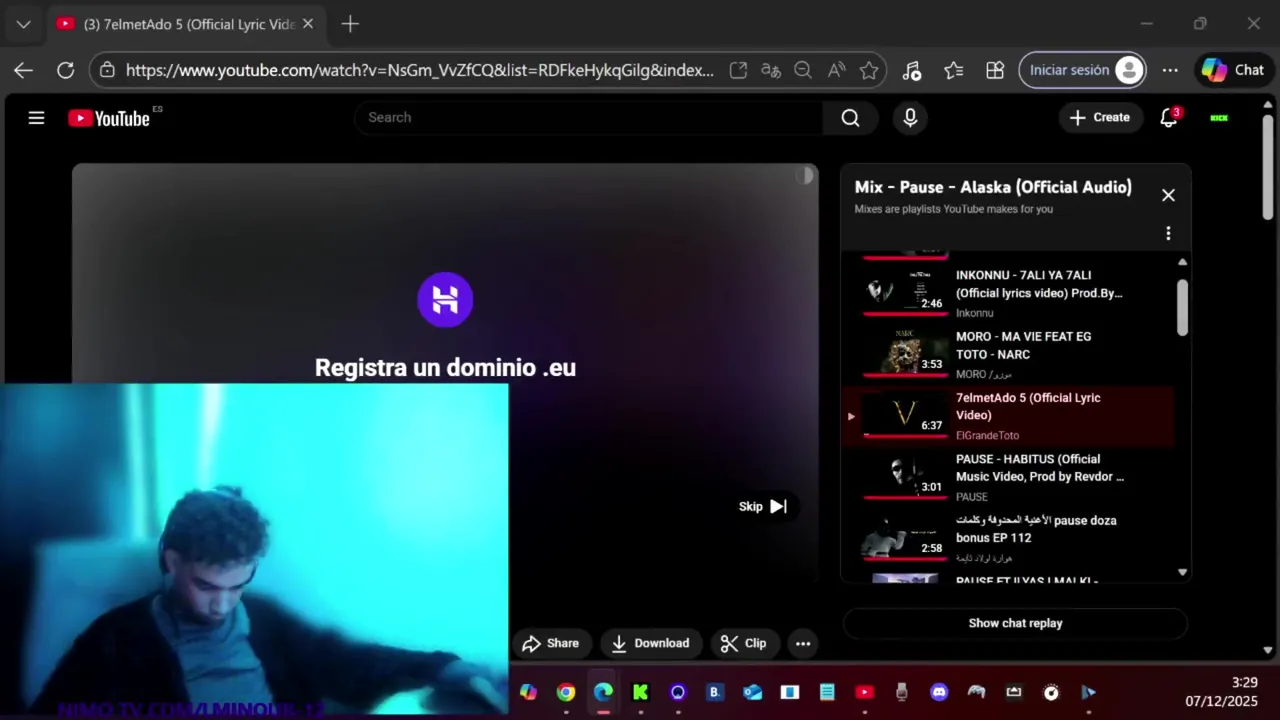Go back in the Edge browser
The width and height of the screenshot is (1280, 720).
23,70
